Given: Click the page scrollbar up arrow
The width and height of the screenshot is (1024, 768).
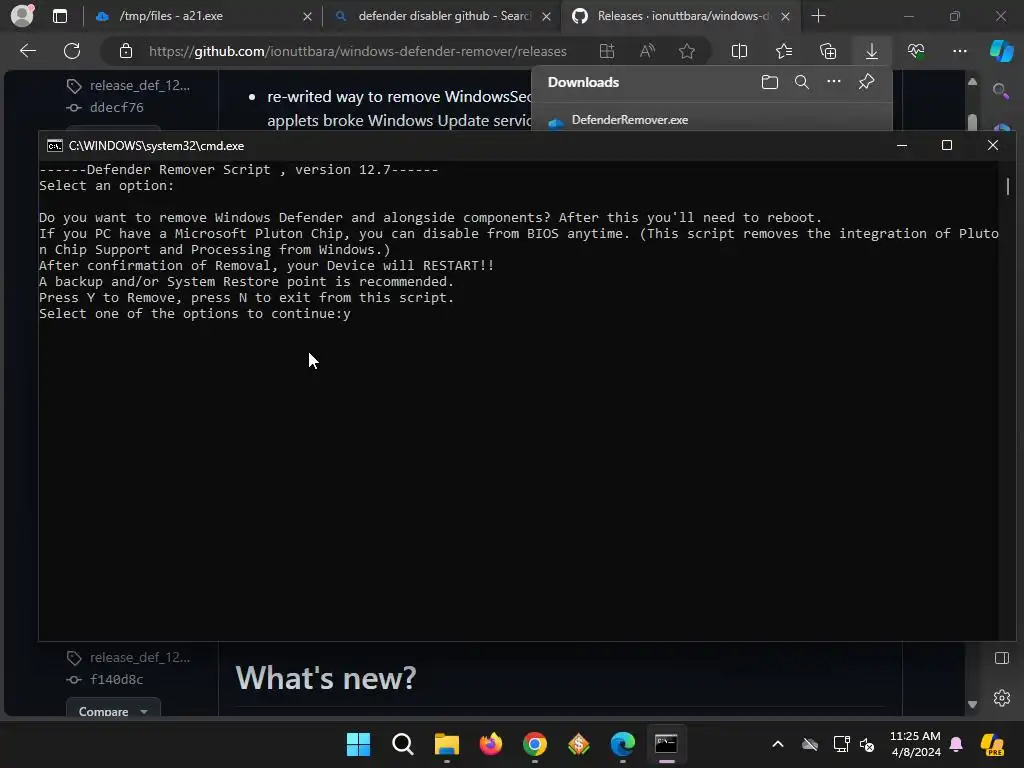Looking at the screenshot, I should point(972,82).
